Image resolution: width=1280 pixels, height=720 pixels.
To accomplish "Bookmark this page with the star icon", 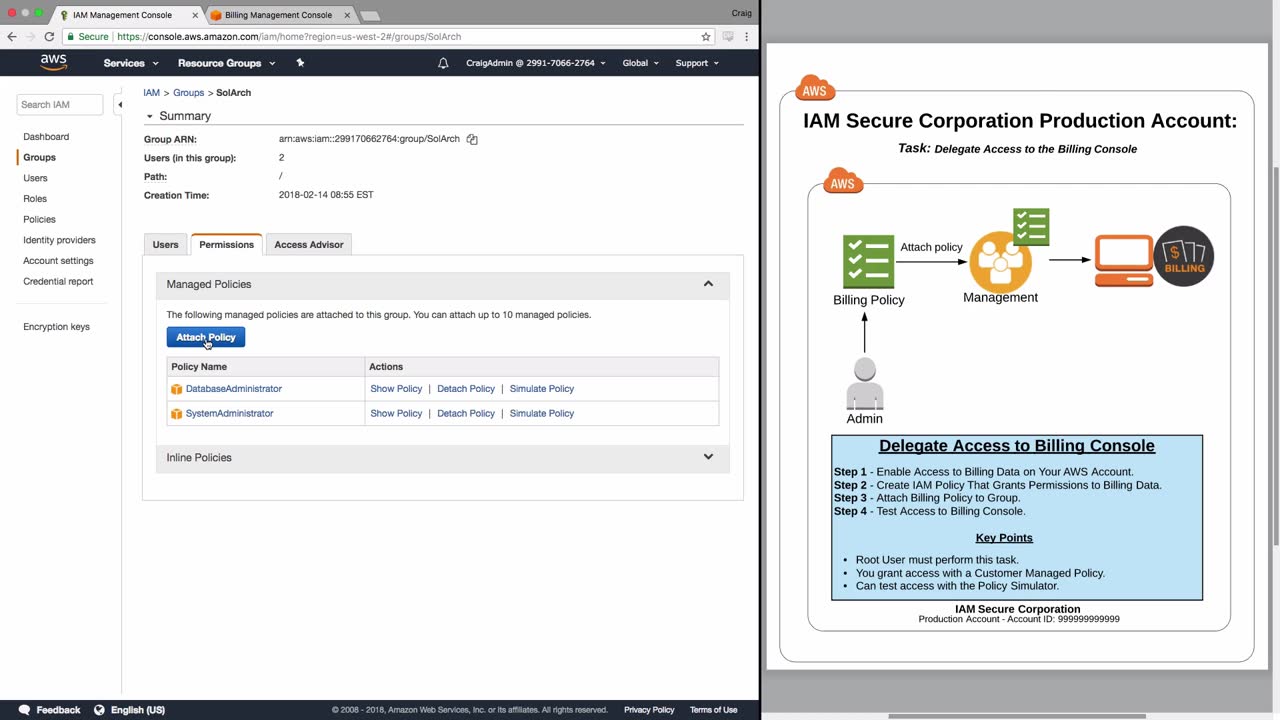I will 706,37.
